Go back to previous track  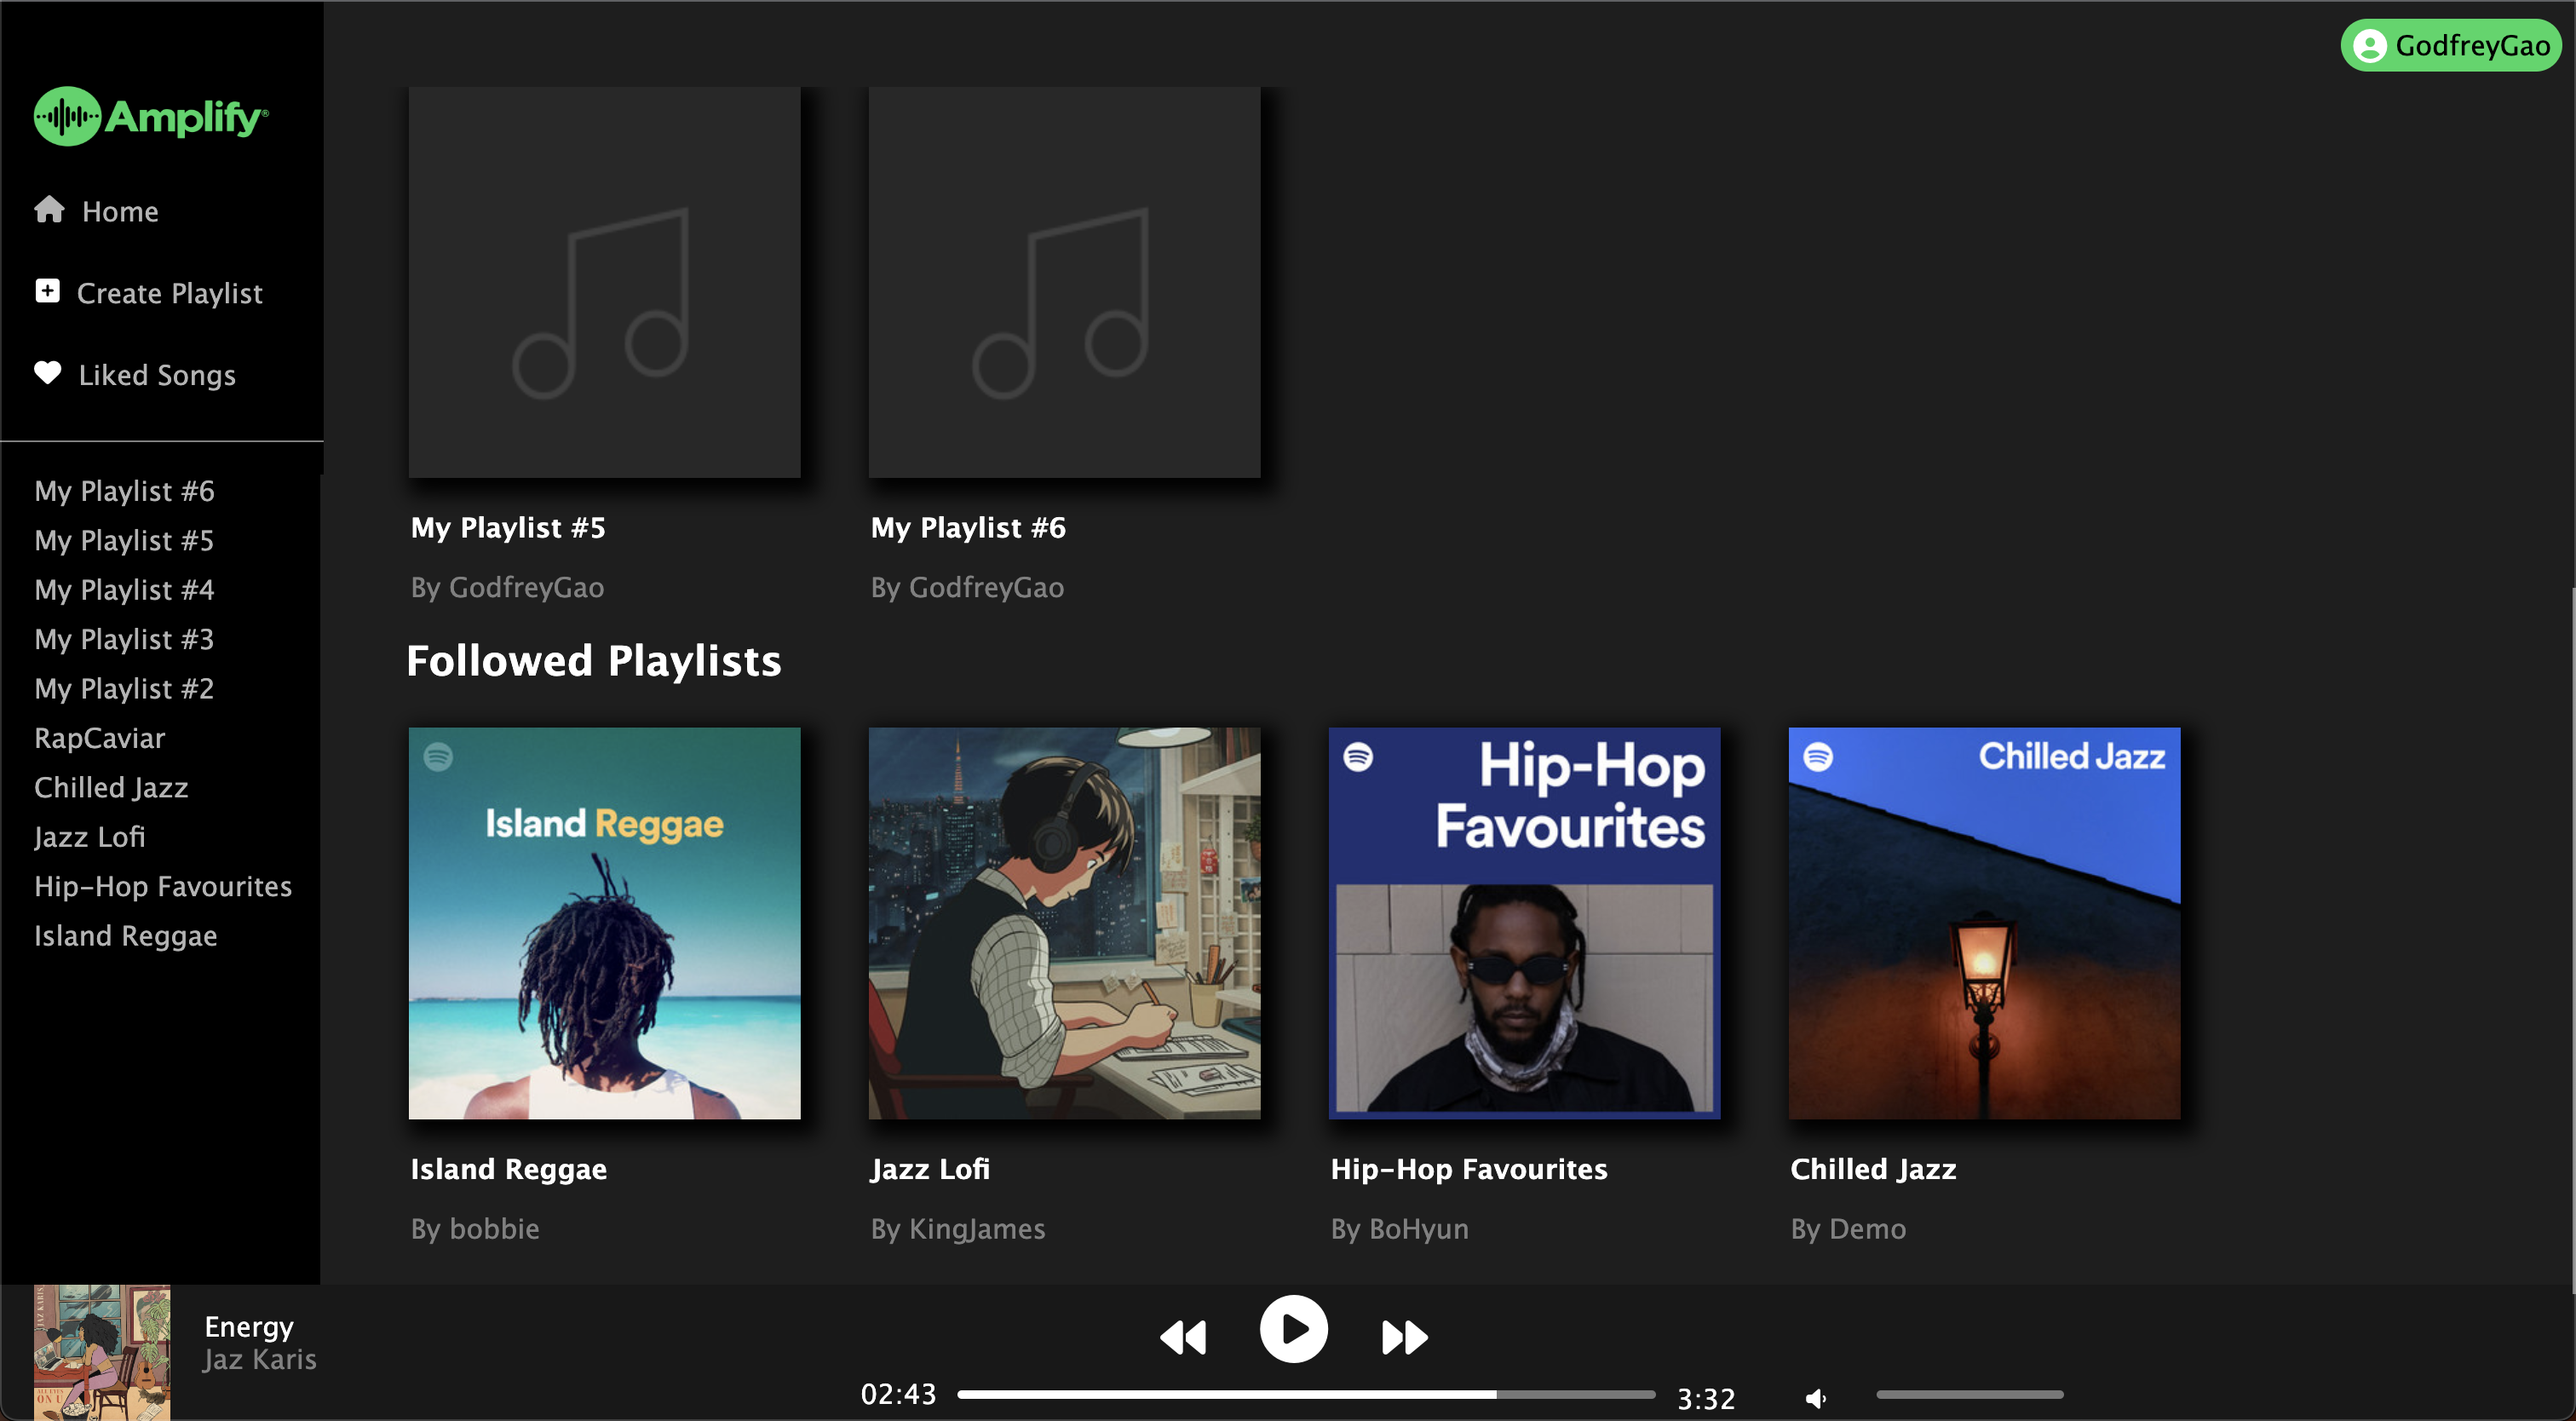tap(1184, 1336)
